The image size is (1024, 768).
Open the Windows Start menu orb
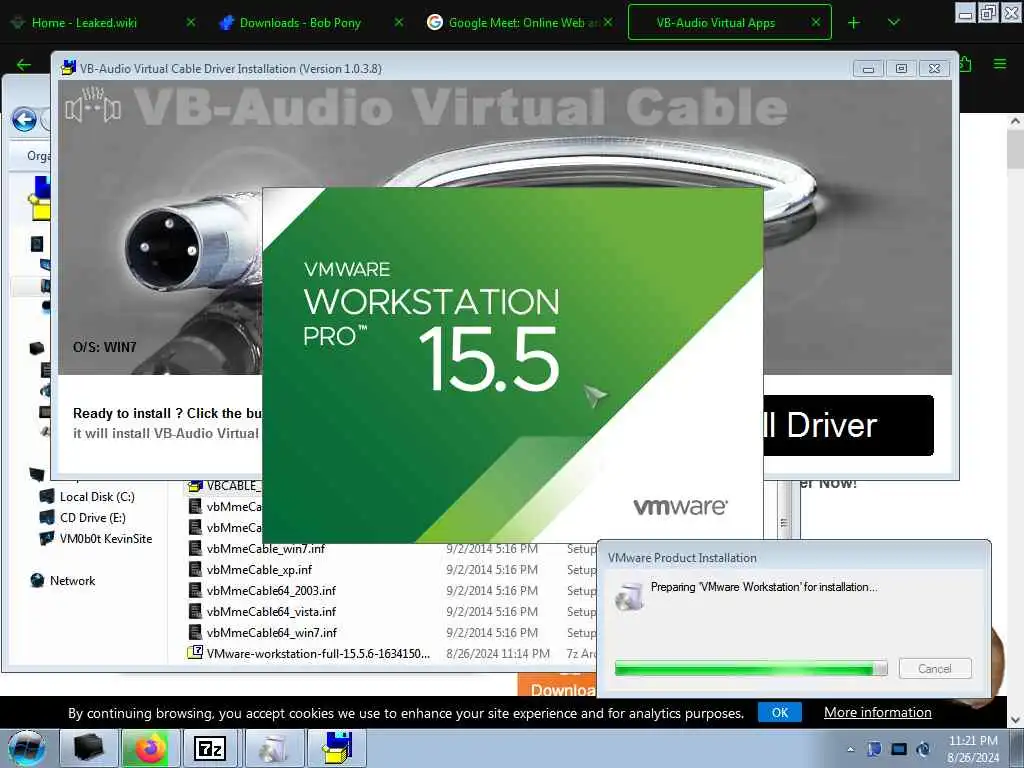click(27, 748)
